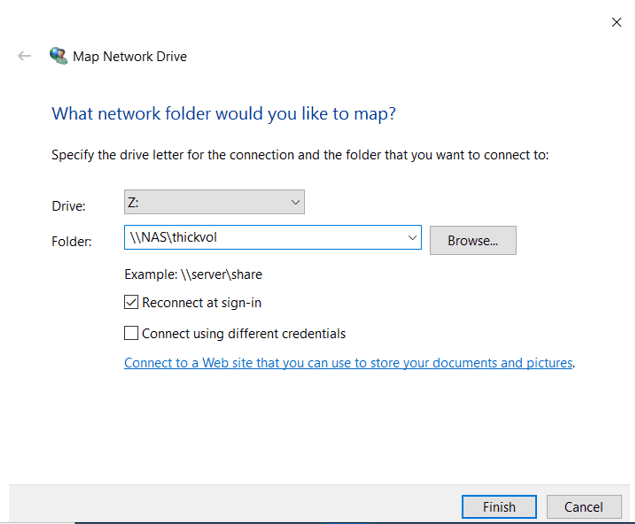Uncheck the Reconnect at sign-in checkbox
The width and height of the screenshot is (635, 524).
click(x=131, y=302)
